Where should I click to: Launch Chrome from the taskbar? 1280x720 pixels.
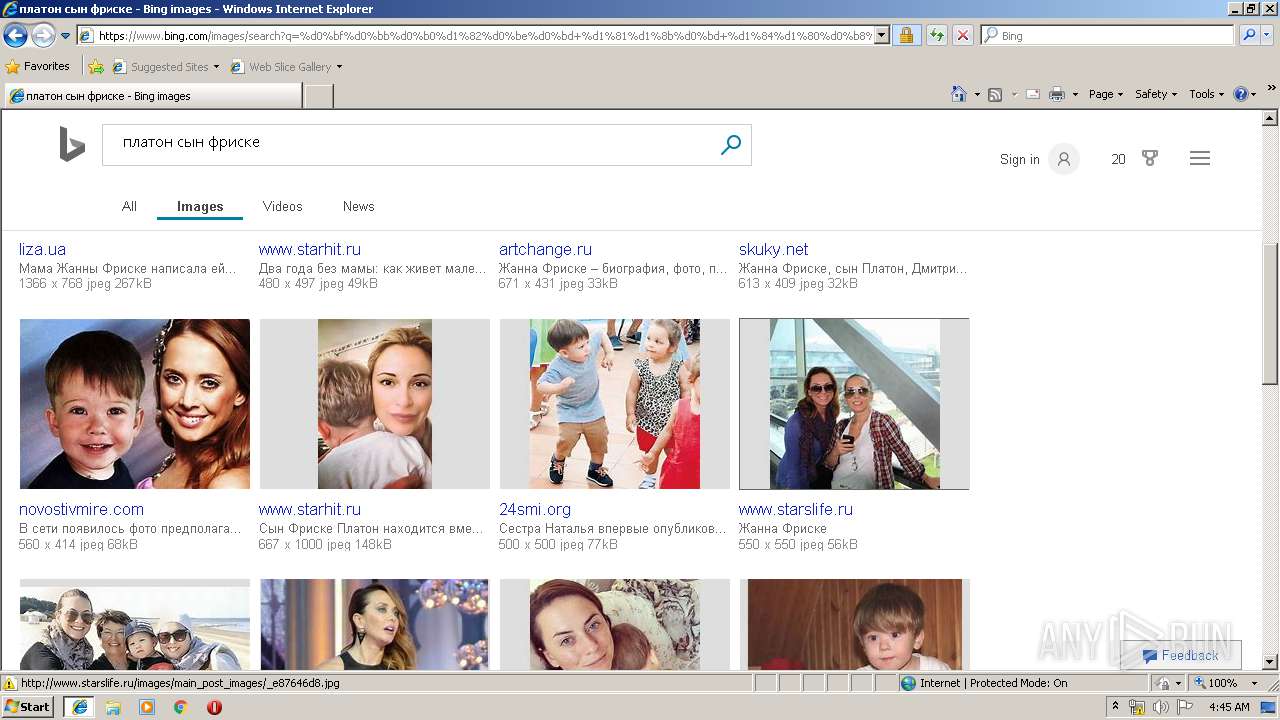point(180,707)
